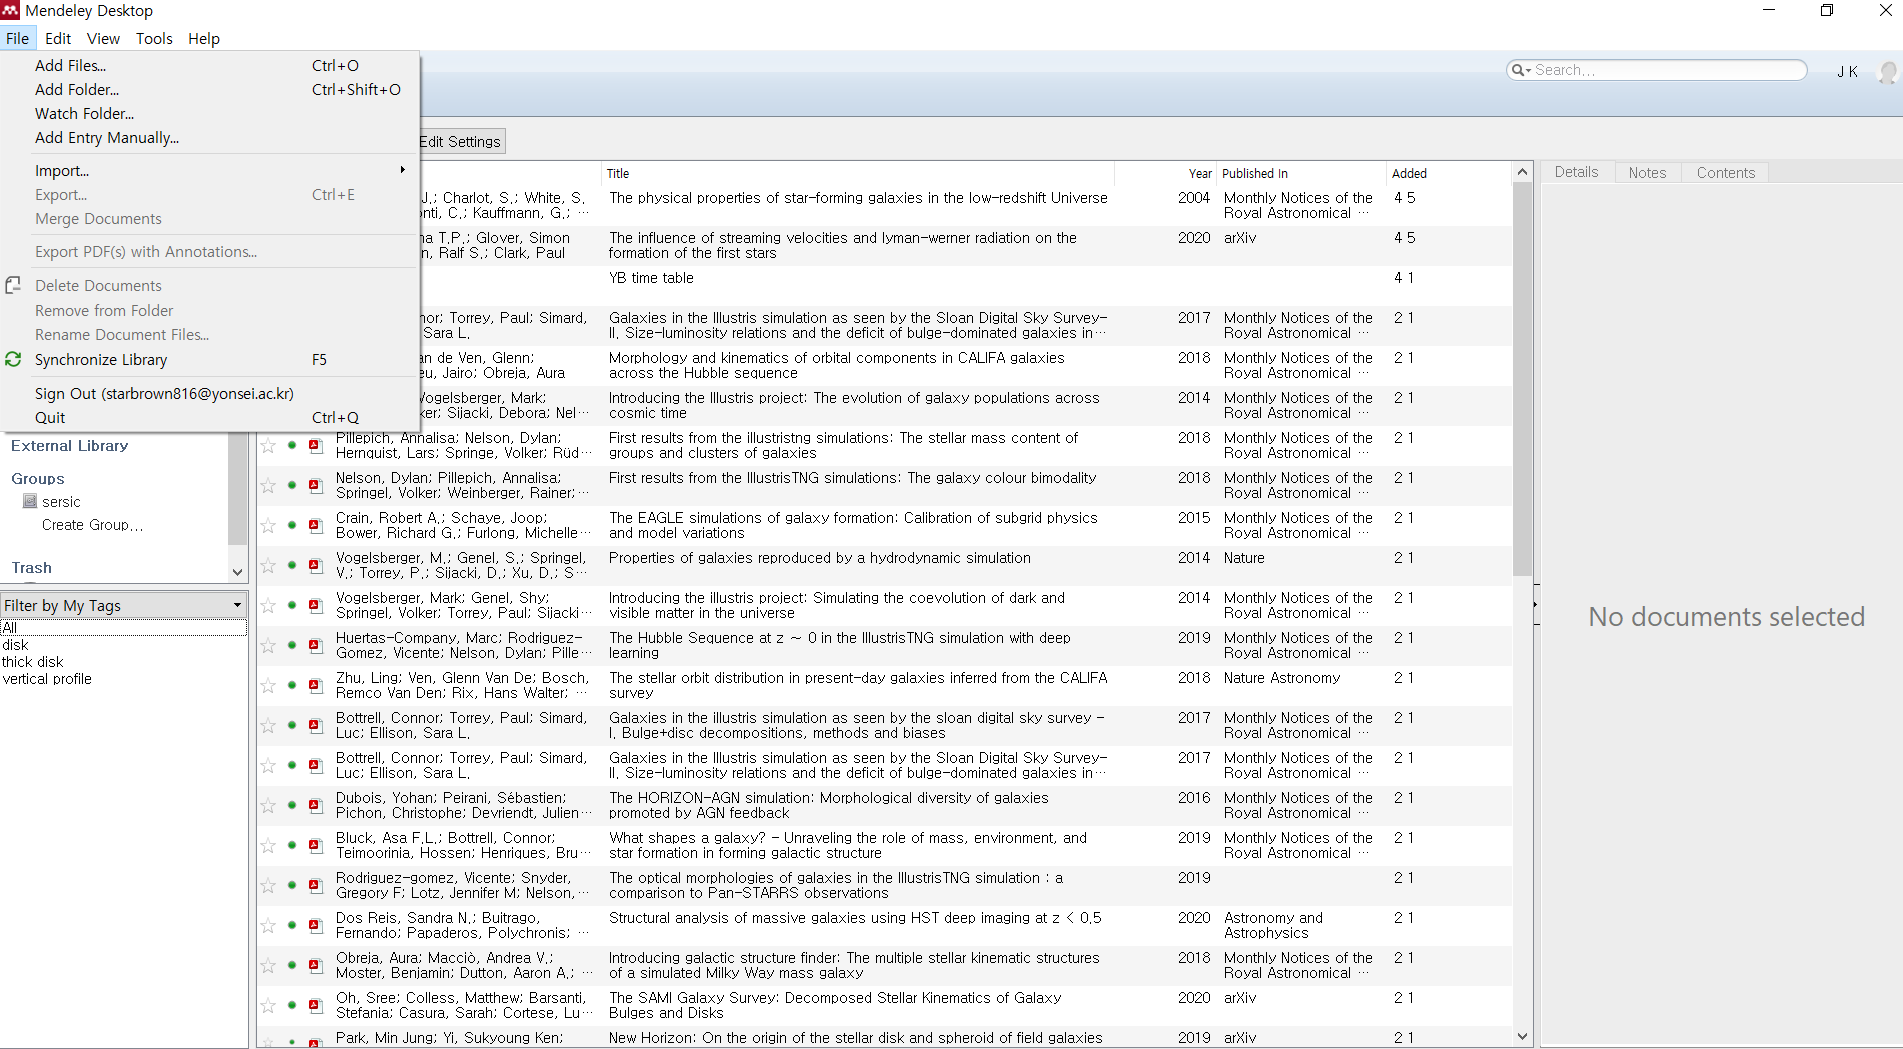The image size is (1903, 1049).
Task: Open the Tools menu
Action: (154, 38)
